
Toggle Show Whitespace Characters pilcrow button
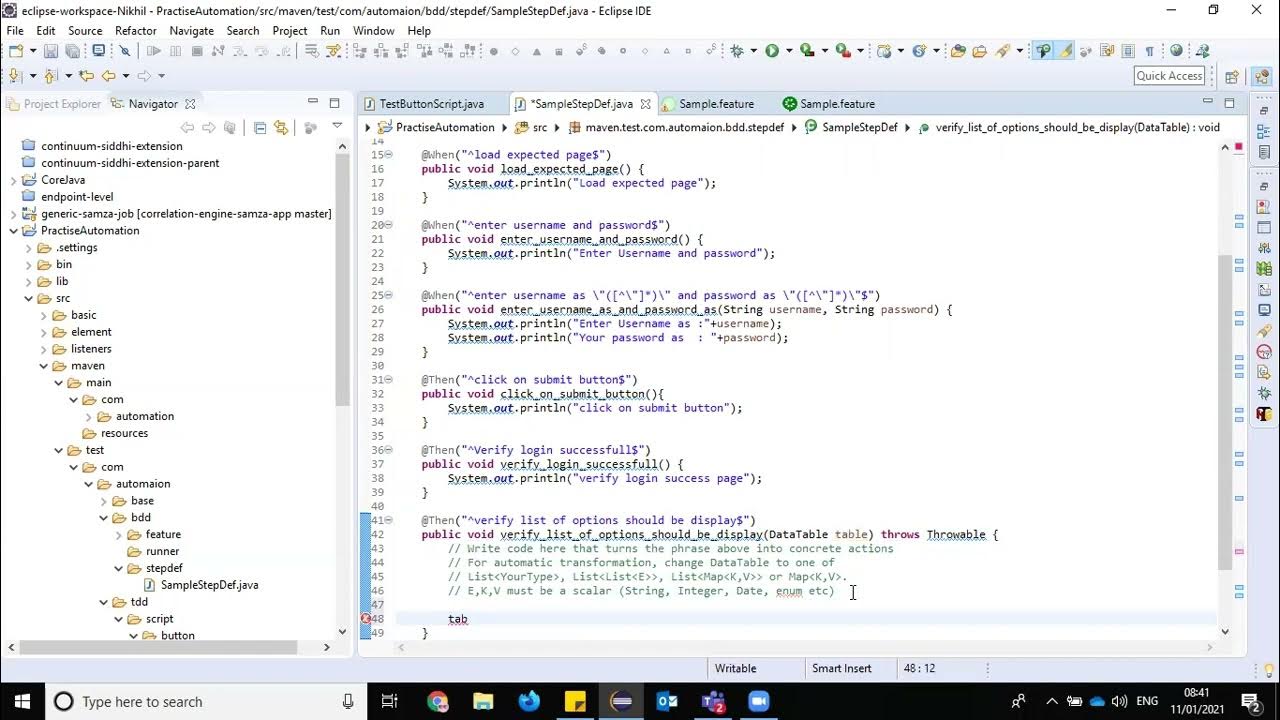coord(1149,50)
